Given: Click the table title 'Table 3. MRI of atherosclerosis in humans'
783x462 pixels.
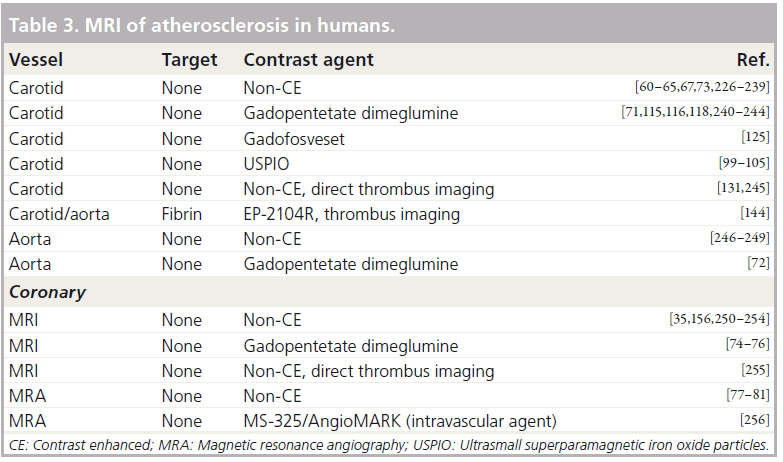Looking at the screenshot, I should (x=202, y=25).
